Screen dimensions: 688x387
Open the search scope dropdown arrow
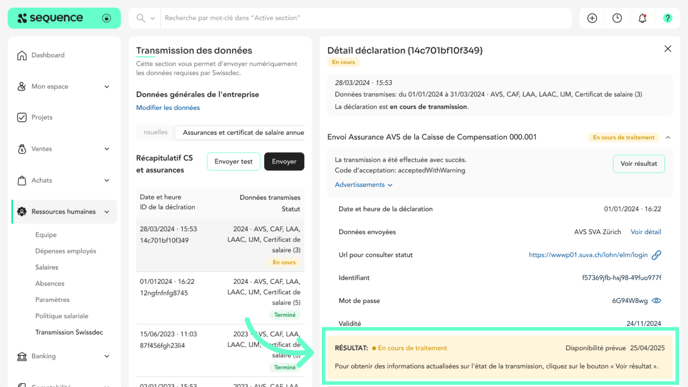[153, 18]
